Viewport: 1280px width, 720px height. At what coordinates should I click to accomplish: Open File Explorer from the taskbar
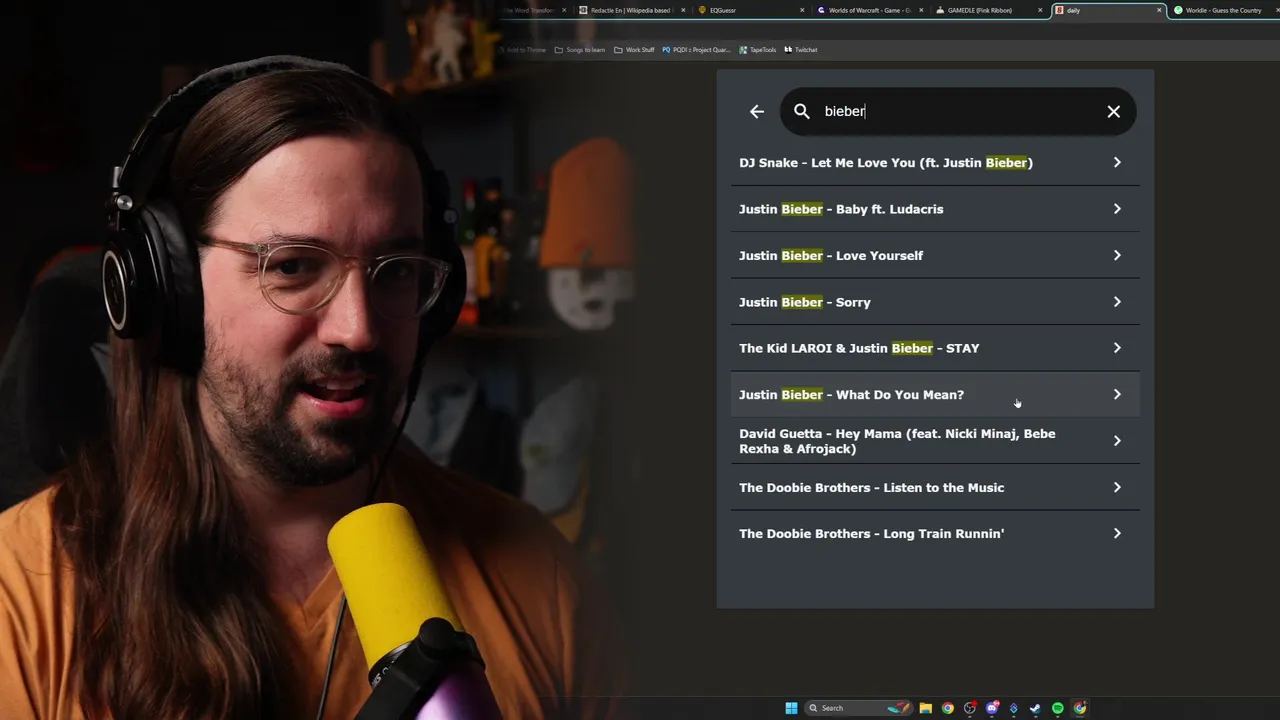pyautogui.click(x=926, y=708)
